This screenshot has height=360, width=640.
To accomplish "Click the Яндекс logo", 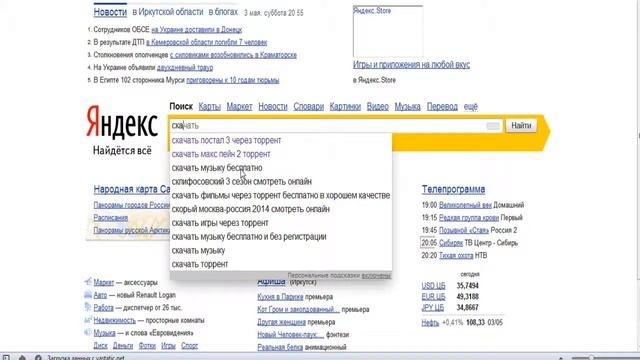I will [122, 122].
